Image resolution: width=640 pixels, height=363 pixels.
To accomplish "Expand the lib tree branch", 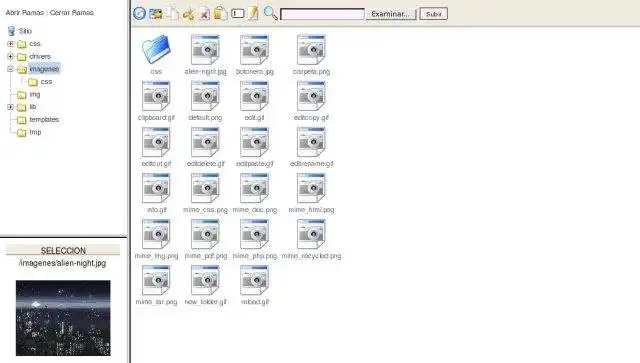I will pos(11,107).
